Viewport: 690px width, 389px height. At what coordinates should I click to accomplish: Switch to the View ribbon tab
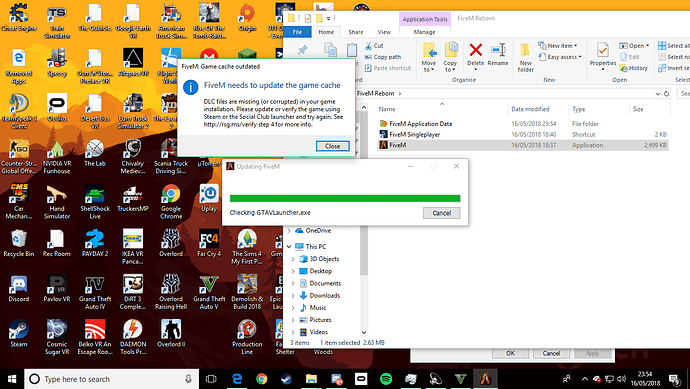point(384,32)
